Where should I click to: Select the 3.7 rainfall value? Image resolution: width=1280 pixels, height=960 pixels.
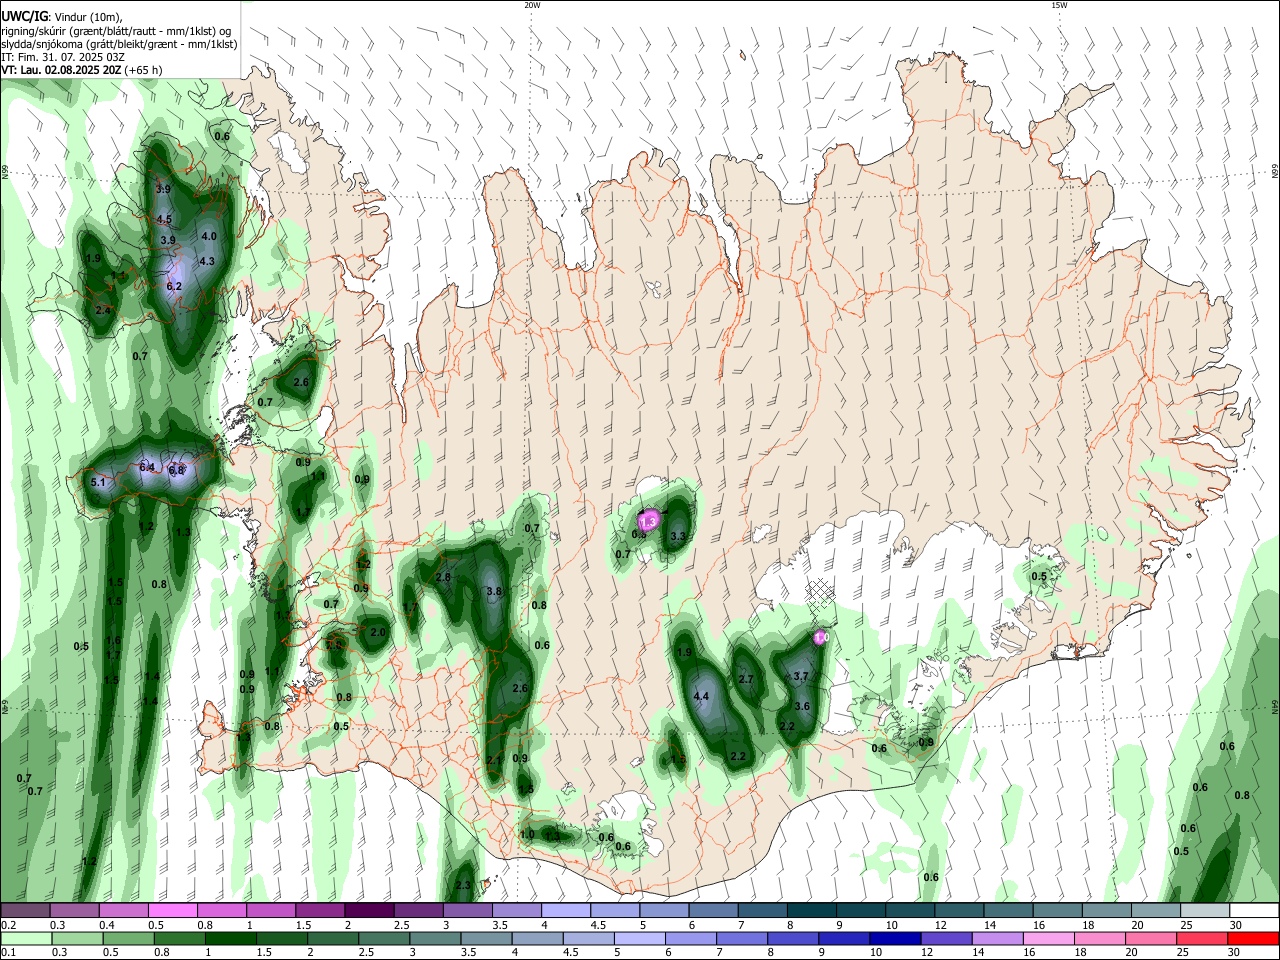[x=800, y=676]
